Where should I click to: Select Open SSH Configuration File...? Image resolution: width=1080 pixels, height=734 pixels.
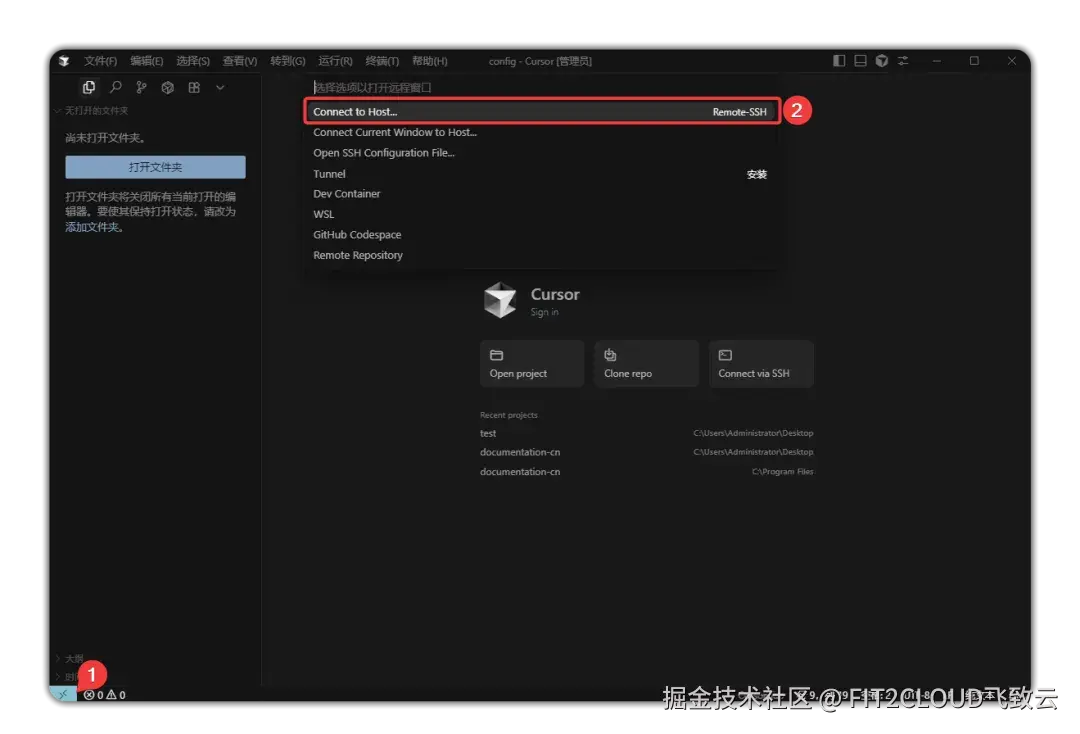point(542,153)
